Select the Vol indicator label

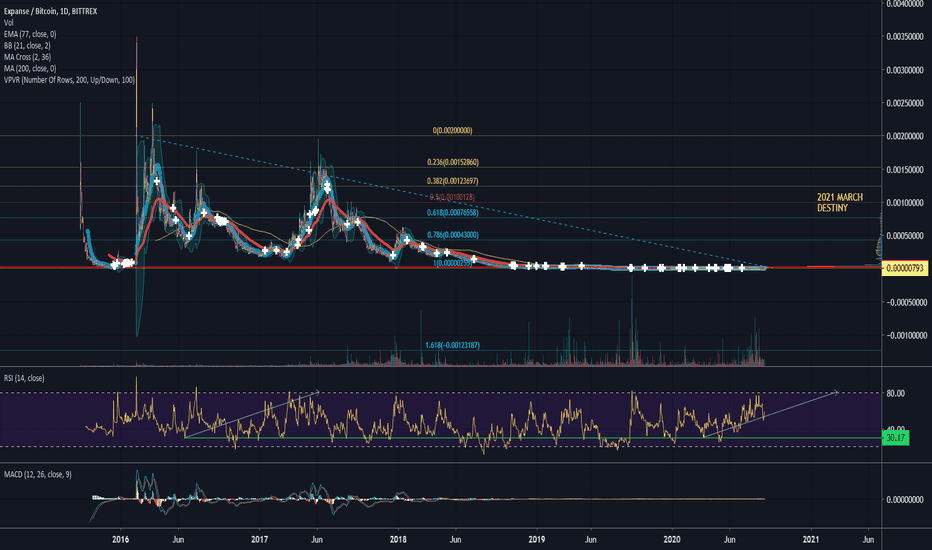tap(8, 23)
